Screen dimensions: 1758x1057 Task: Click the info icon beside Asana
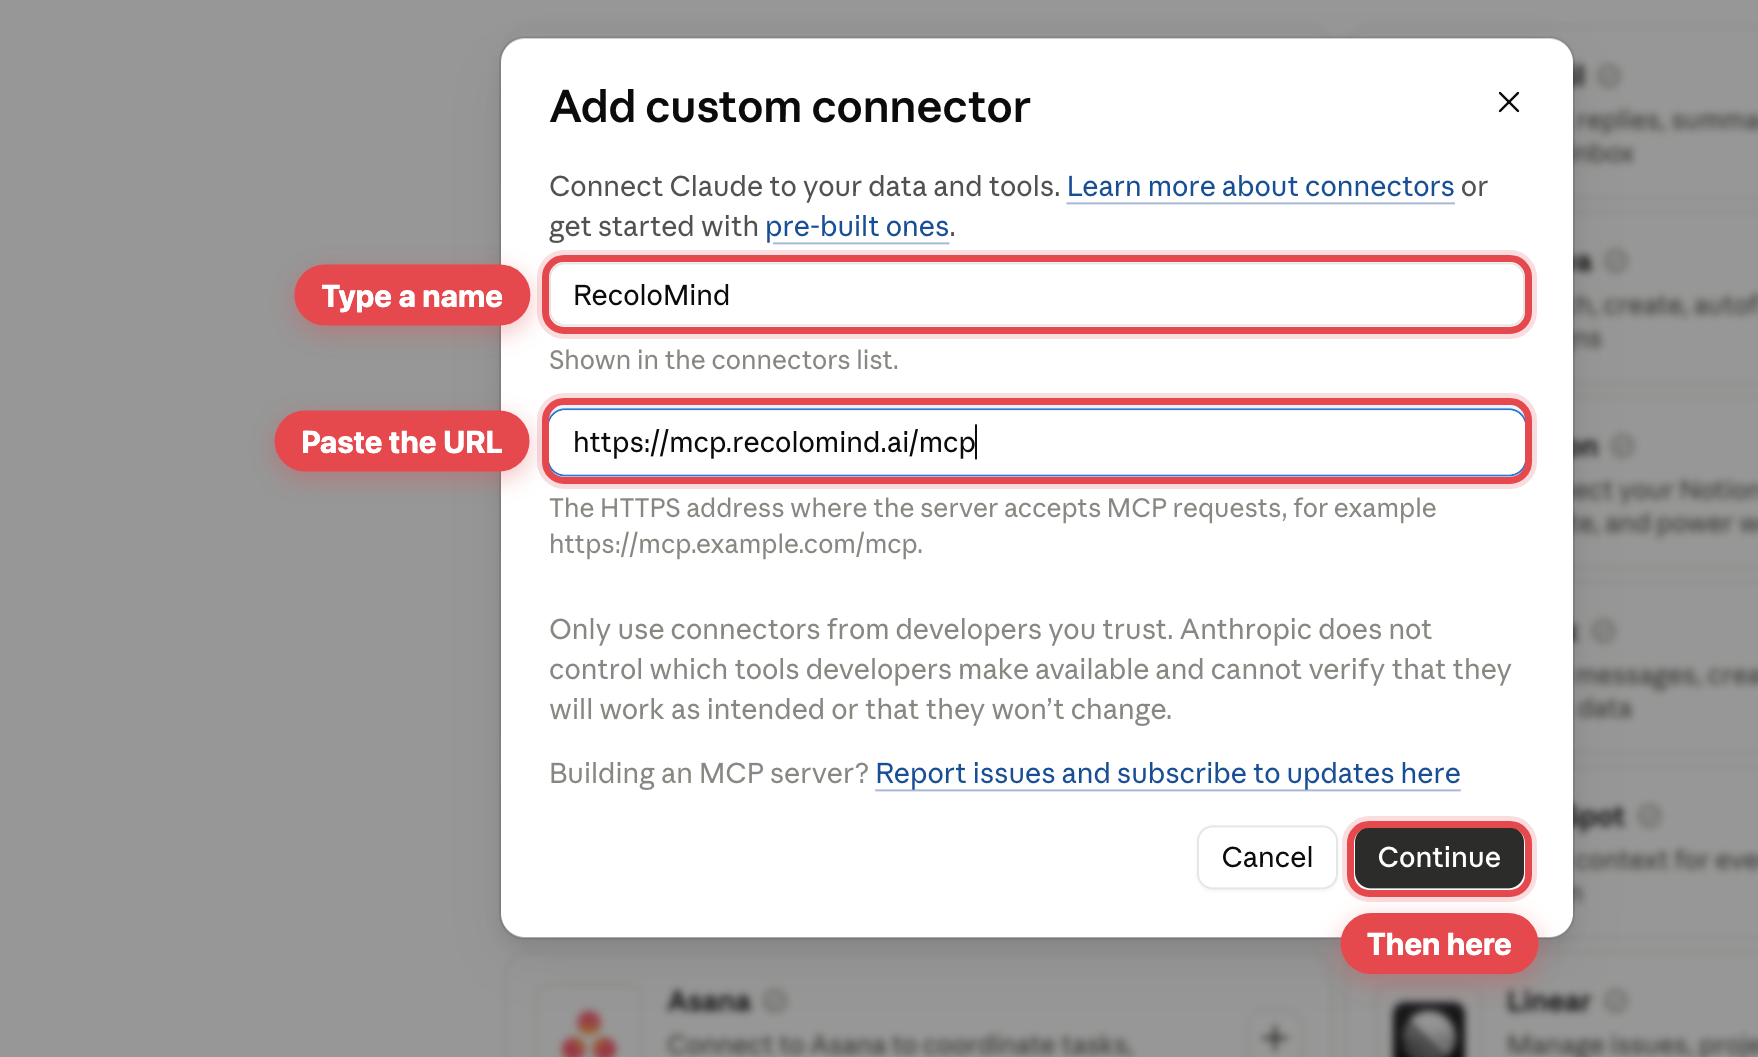[x=776, y=1000]
